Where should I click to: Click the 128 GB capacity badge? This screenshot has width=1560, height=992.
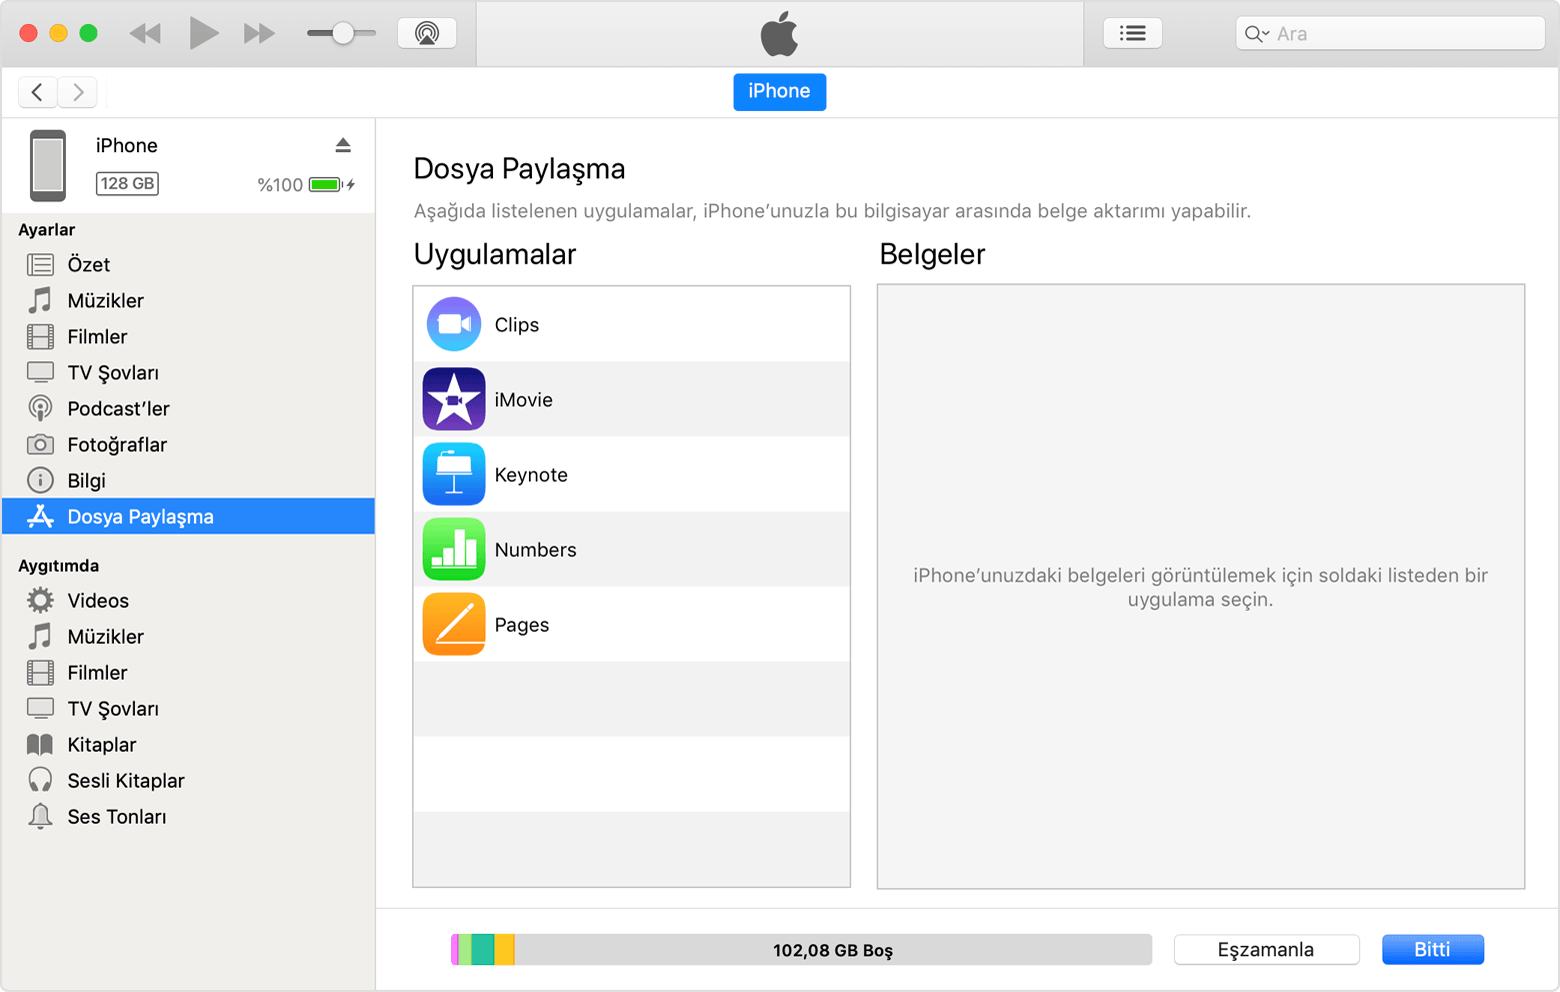point(127,184)
